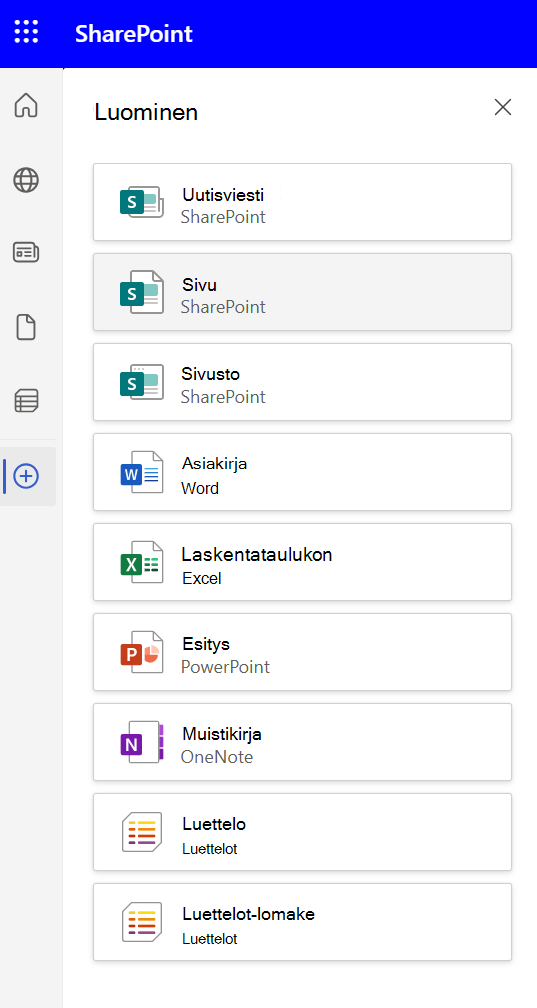Click the 'OneNote' subtitle text
This screenshot has width=537, height=1008.
click(x=217, y=757)
